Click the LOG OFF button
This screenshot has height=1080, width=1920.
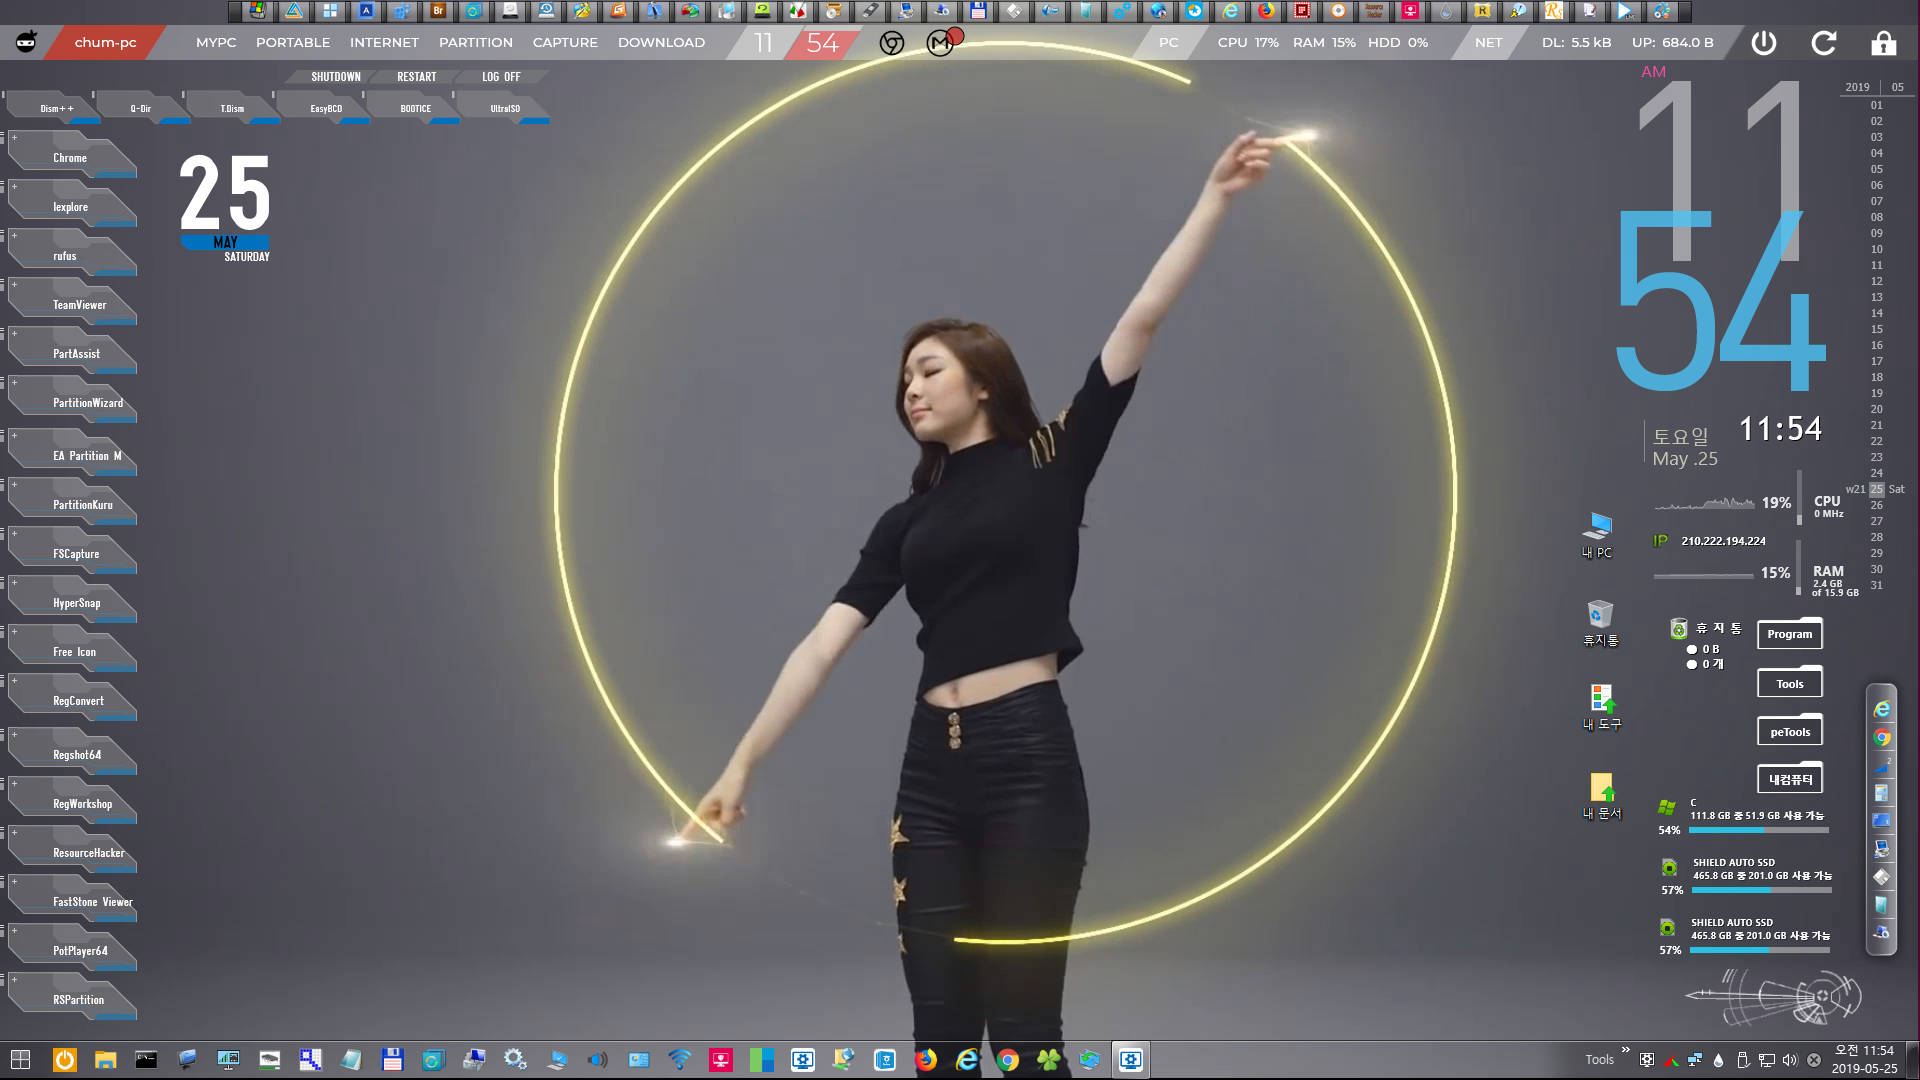coord(501,77)
